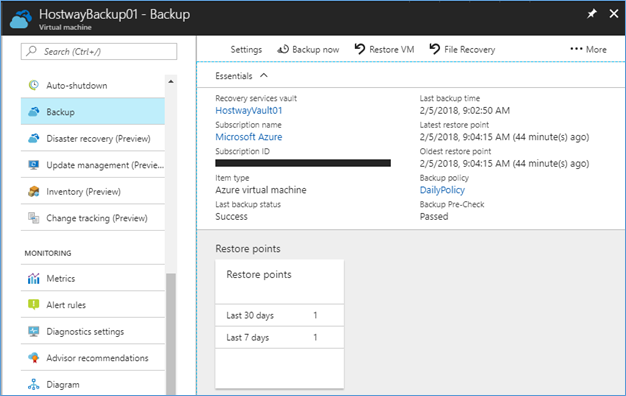
Task: Click the File Recovery arrow icon
Action: (435, 49)
